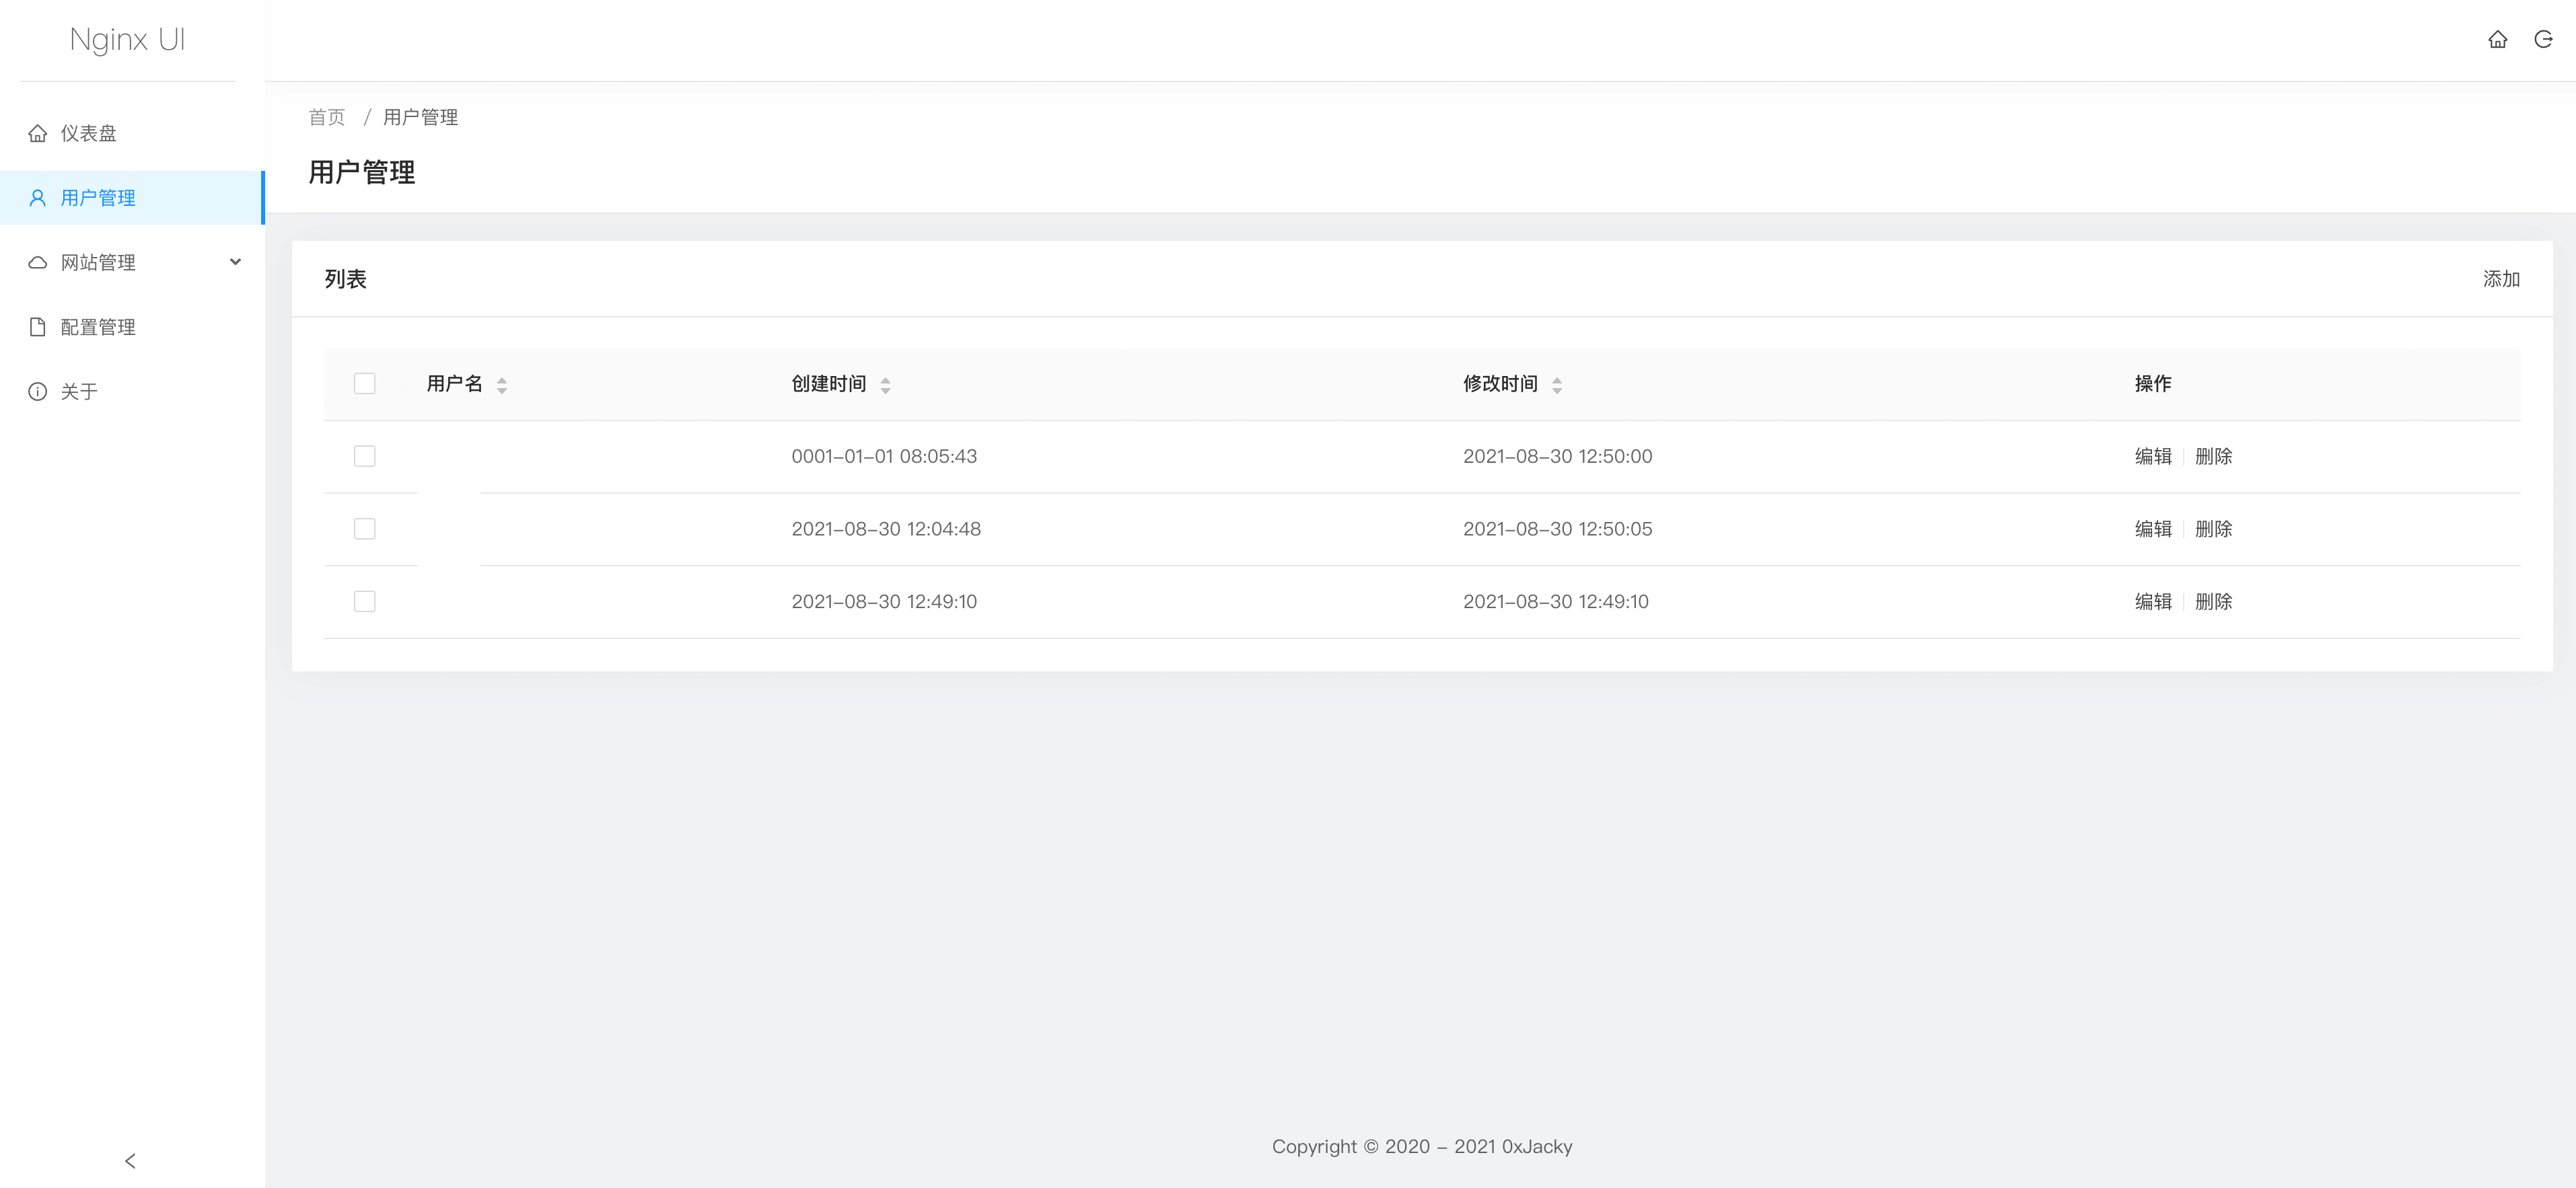This screenshot has width=2576, height=1188.
Task: Click the file icon beside 配置管理
Action: point(38,327)
